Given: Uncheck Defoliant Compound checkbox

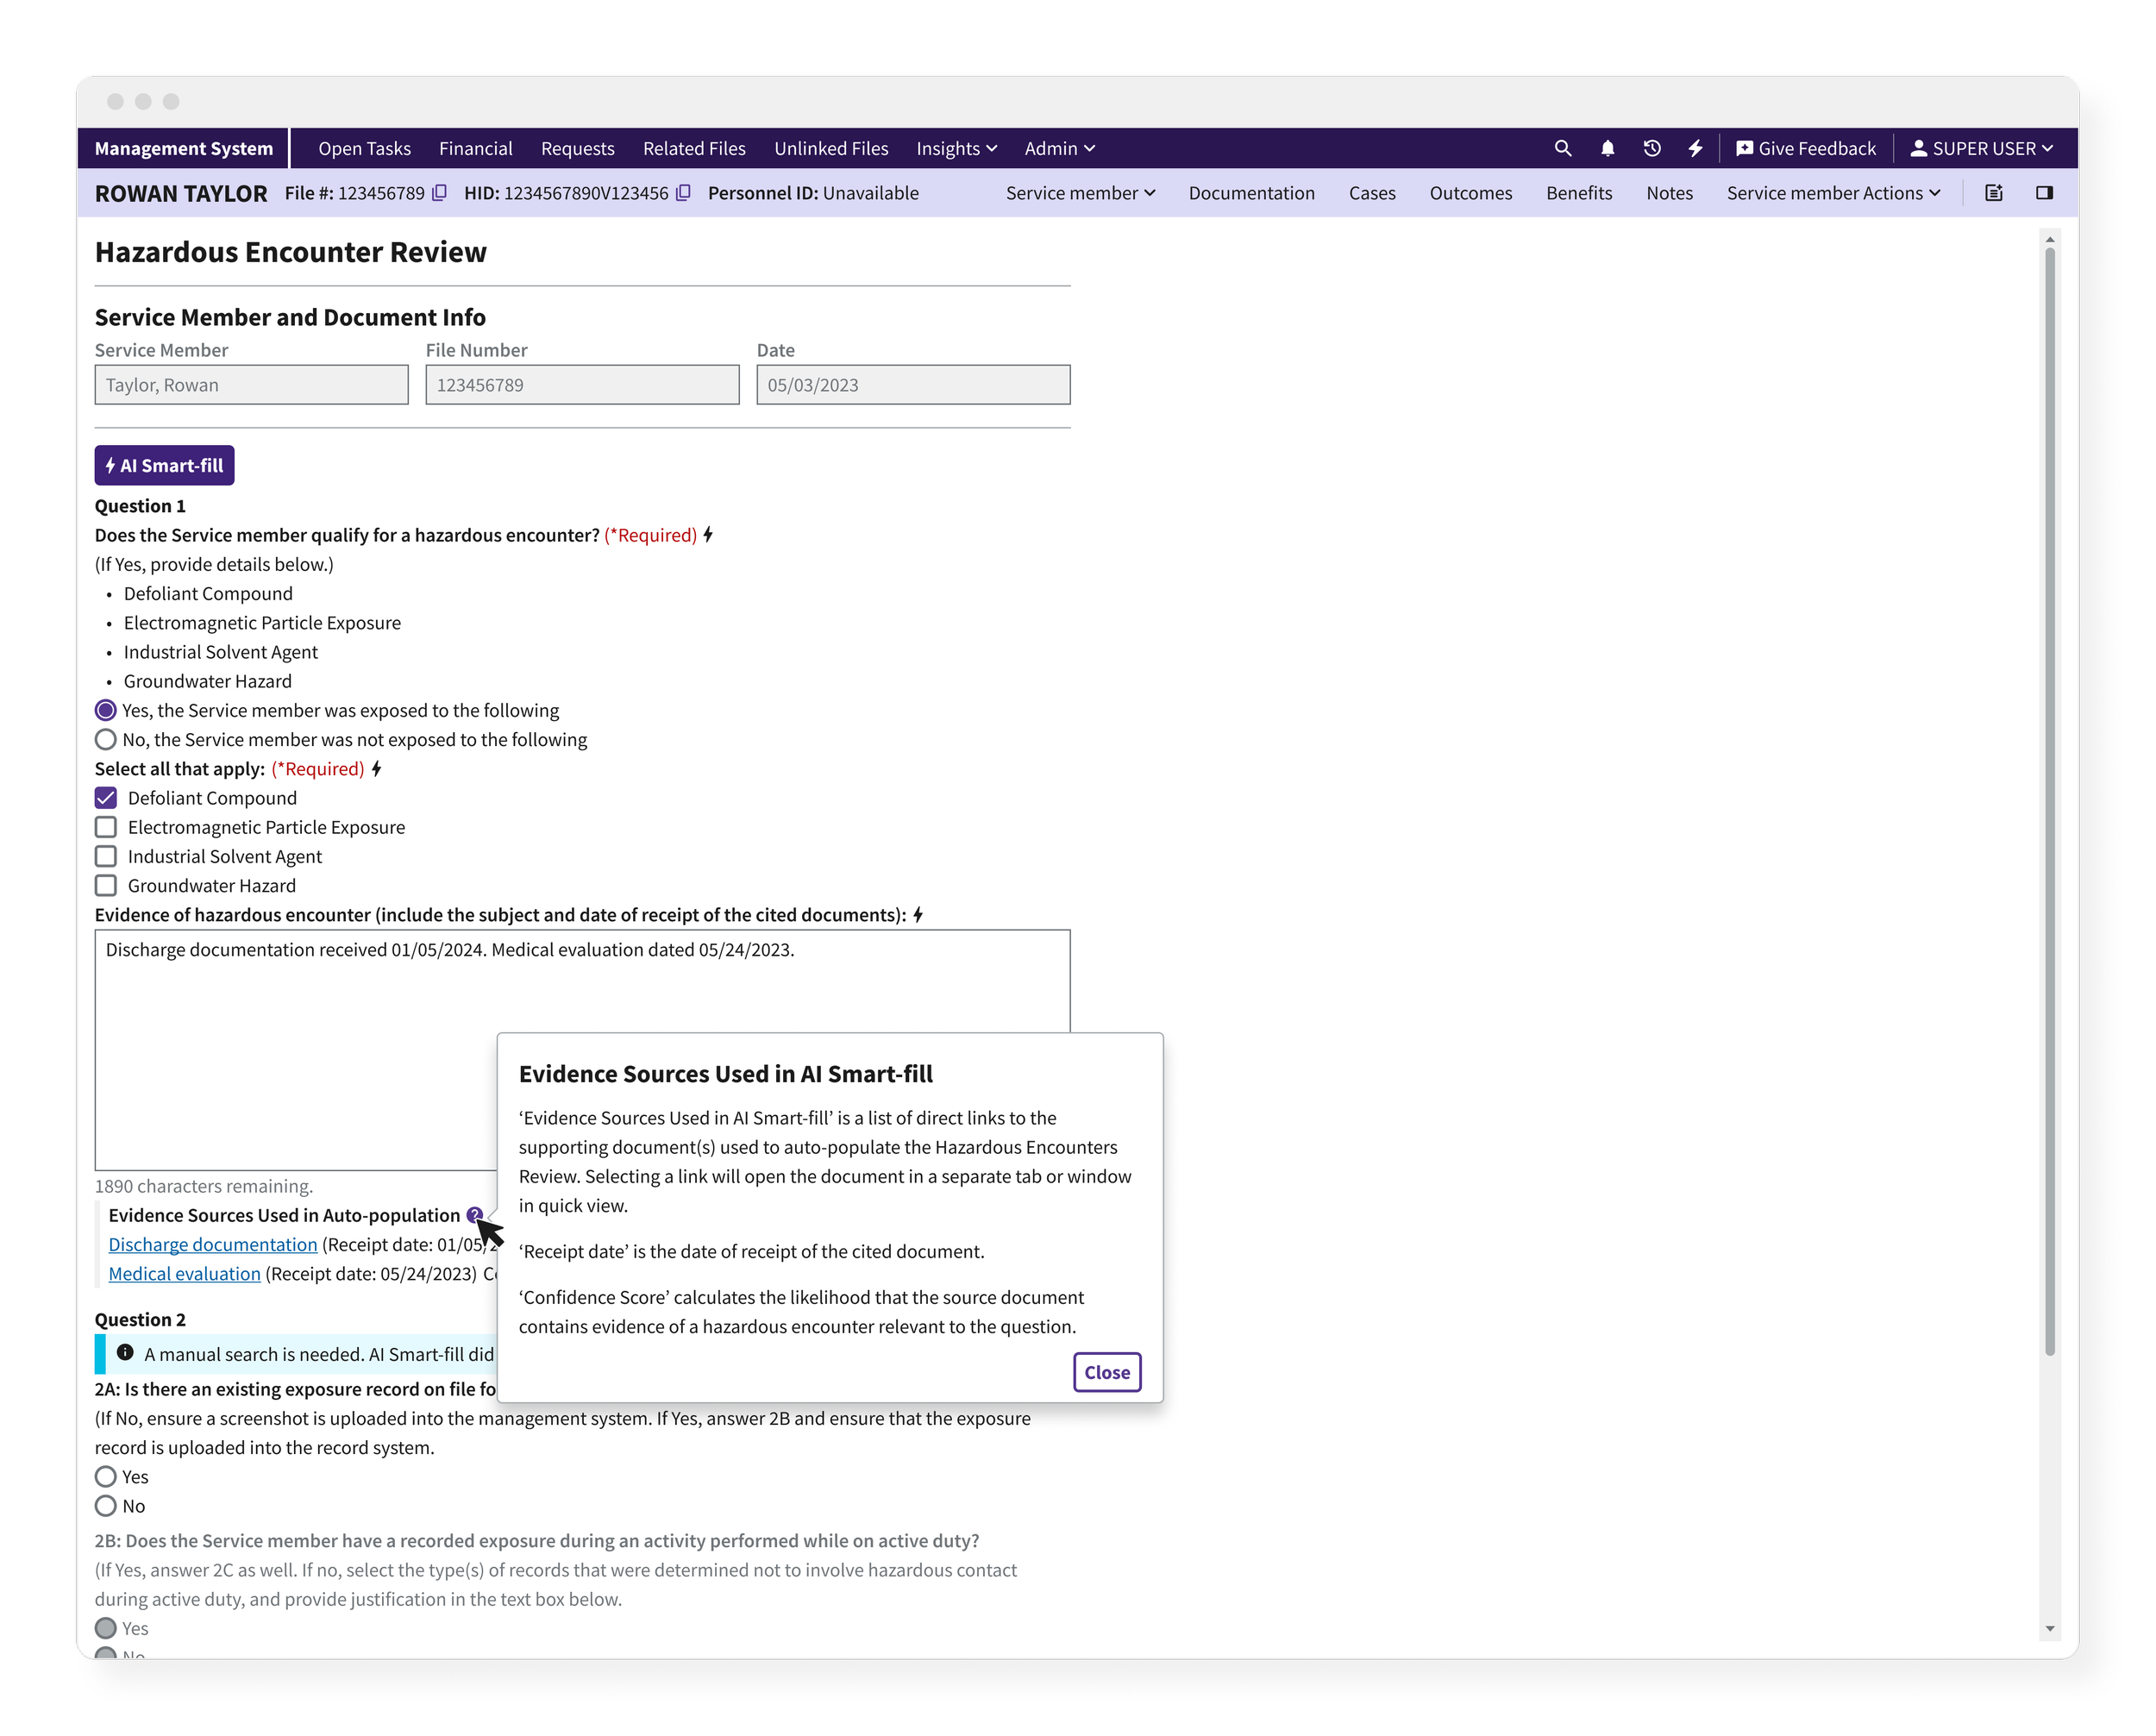Looking at the screenshot, I should [x=105, y=797].
